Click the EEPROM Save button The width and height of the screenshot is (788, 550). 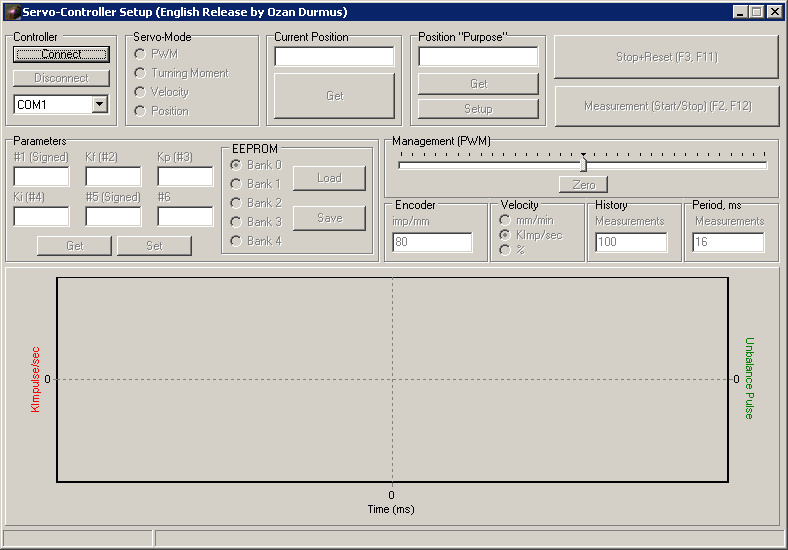[329, 218]
